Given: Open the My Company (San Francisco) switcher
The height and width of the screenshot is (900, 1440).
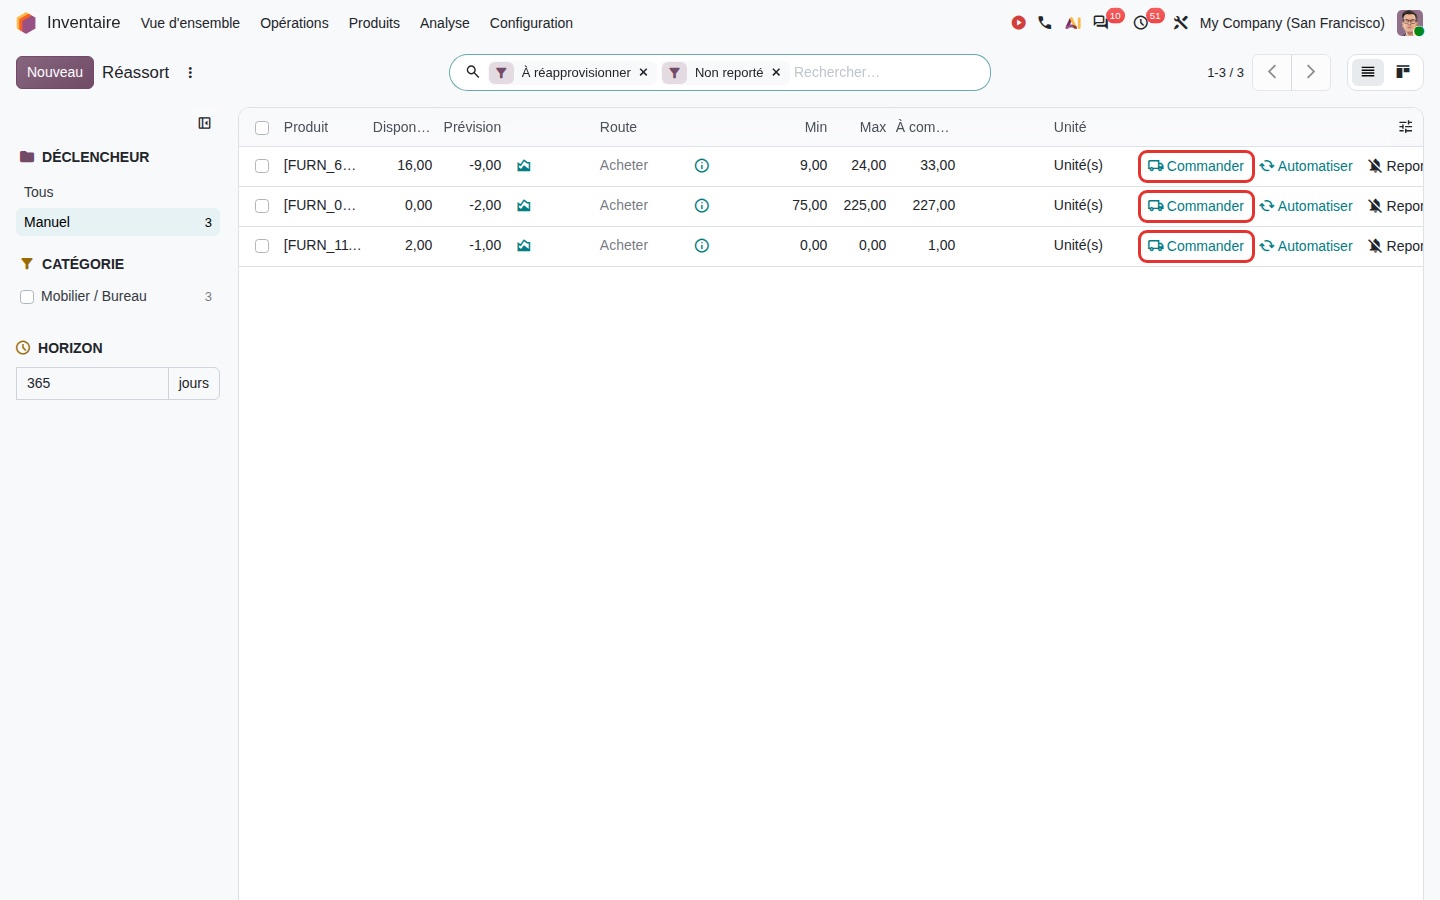Looking at the screenshot, I should 1292,23.
